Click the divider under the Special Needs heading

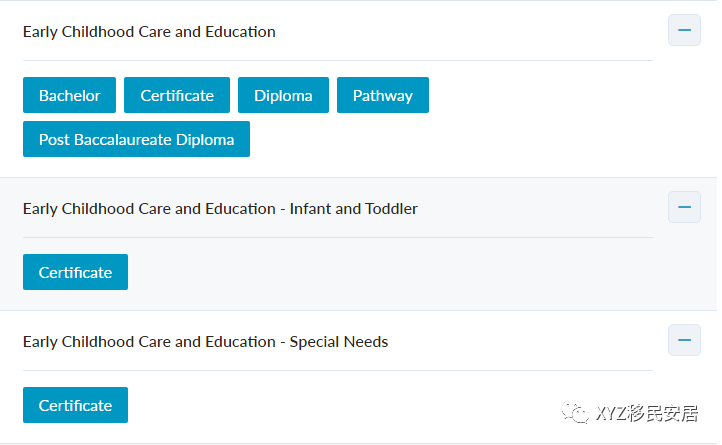point(338,370)
